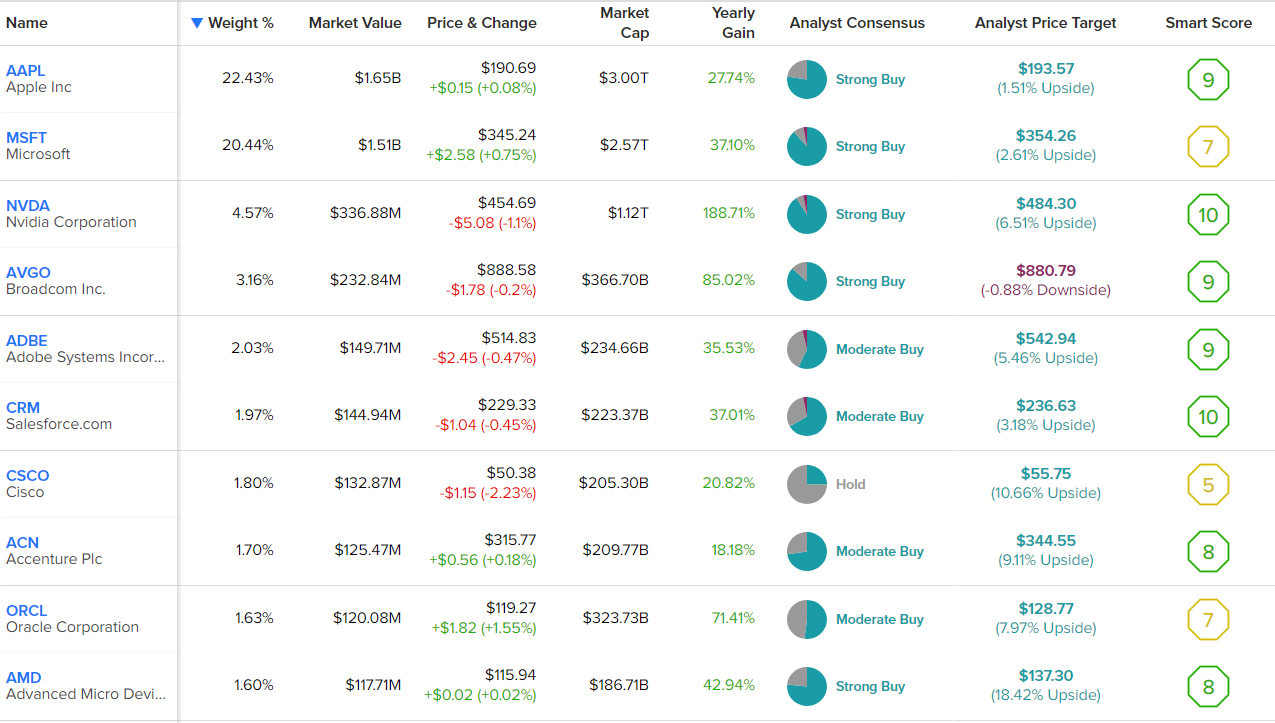This screenshot has width=1275, height=723.
Task: Click AVGO price target $880.79
Action: pyautogui.click(x=1046, y=270)
